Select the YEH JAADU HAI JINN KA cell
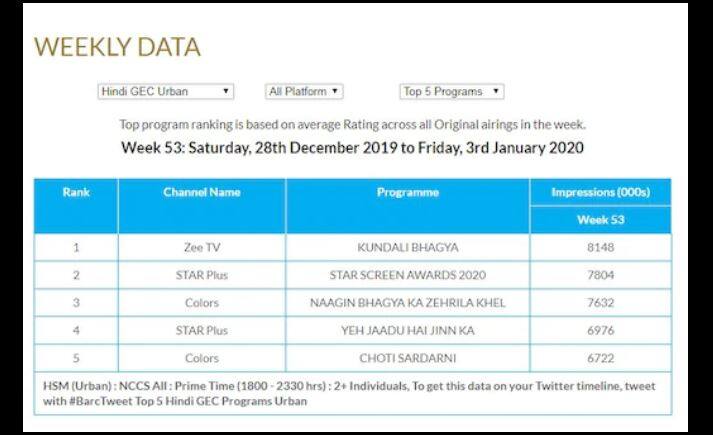The height and width of the screenshot is (435, 713). (x=407, y=330)
